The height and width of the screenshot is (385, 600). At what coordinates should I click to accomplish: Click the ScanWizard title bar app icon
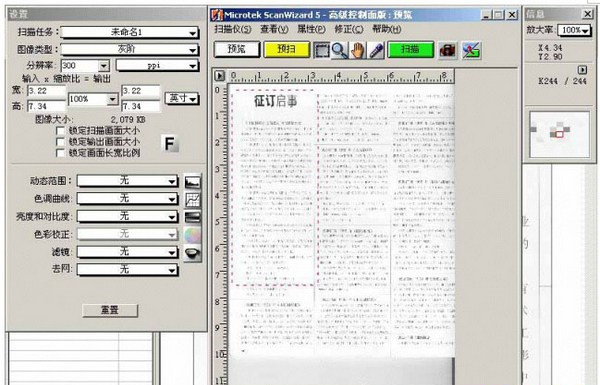tap(217, 15)
